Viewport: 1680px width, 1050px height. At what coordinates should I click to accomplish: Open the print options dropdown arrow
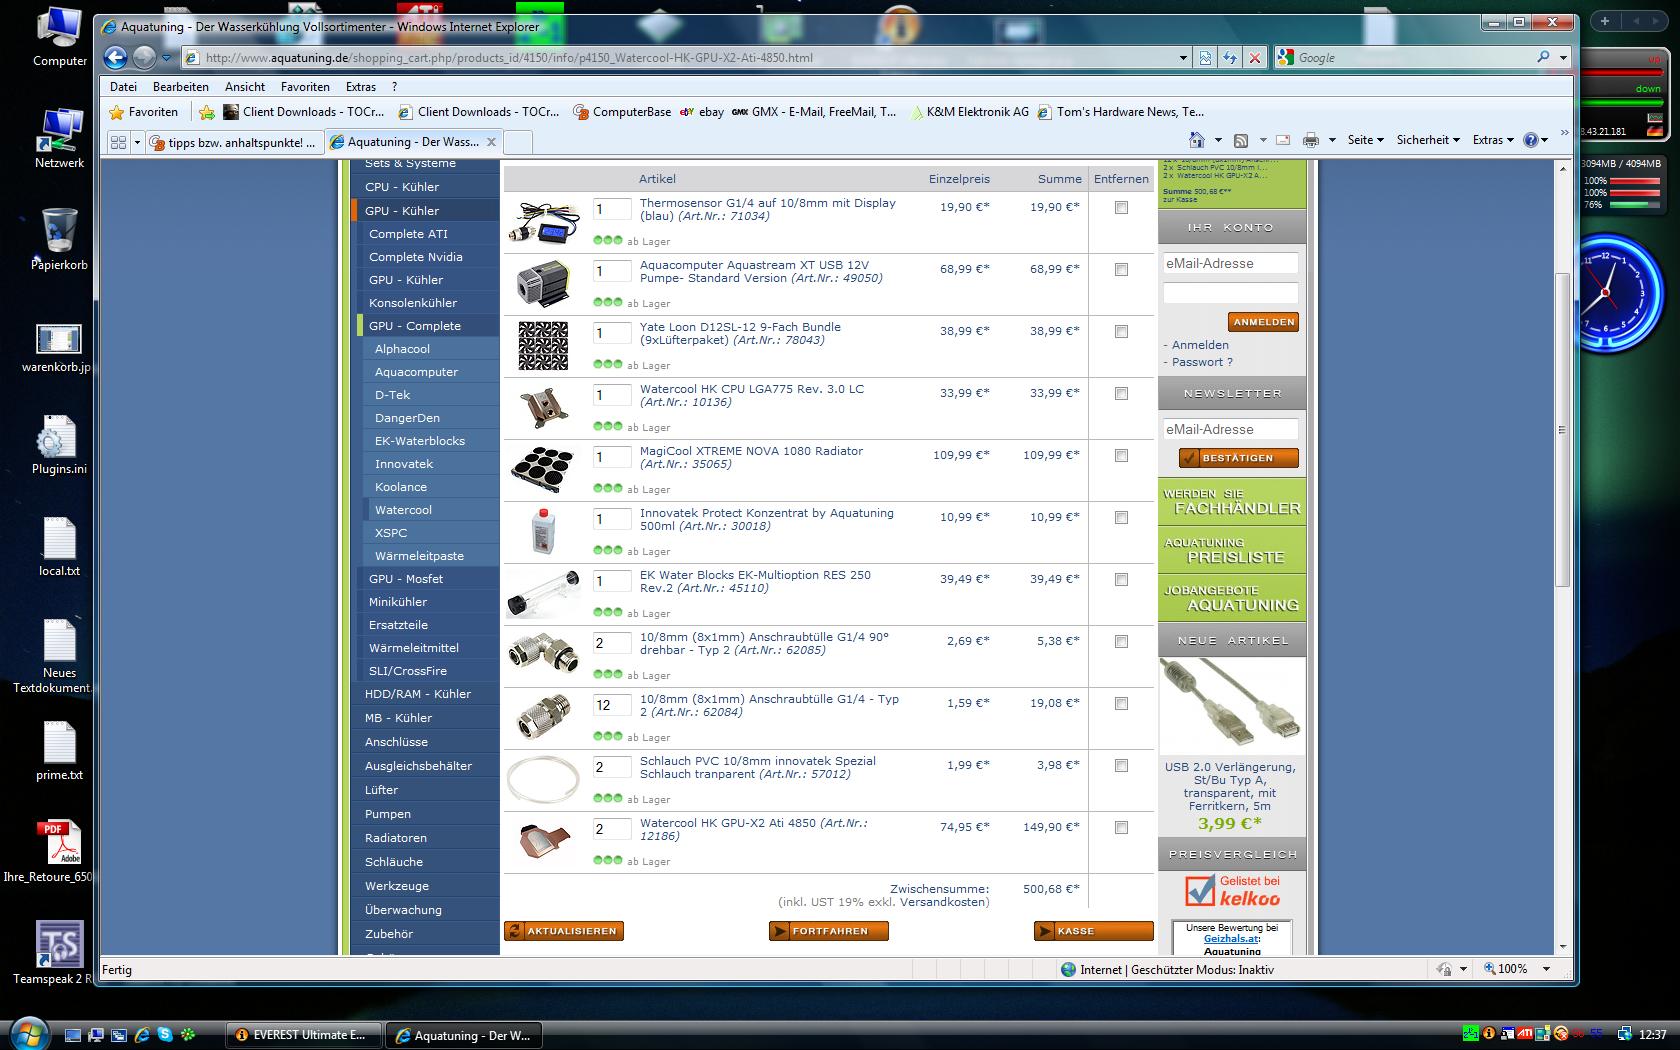coord(1332,140)
